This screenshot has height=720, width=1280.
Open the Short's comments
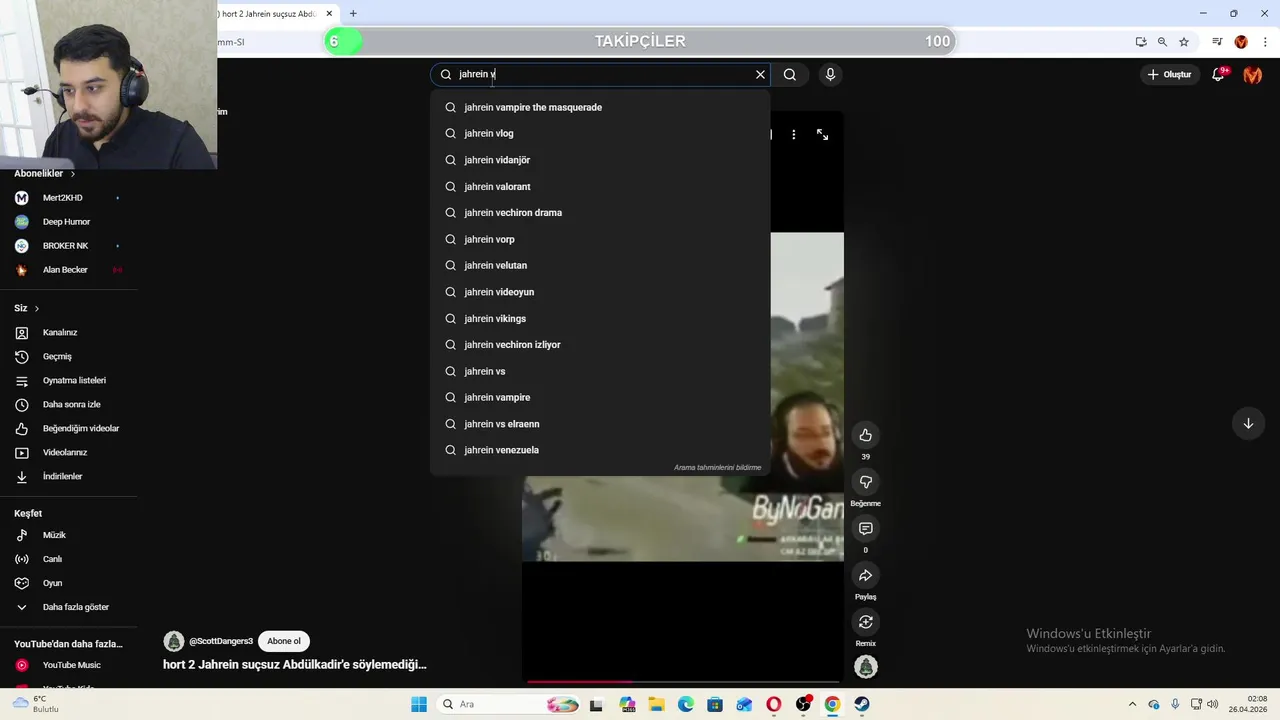866,528
